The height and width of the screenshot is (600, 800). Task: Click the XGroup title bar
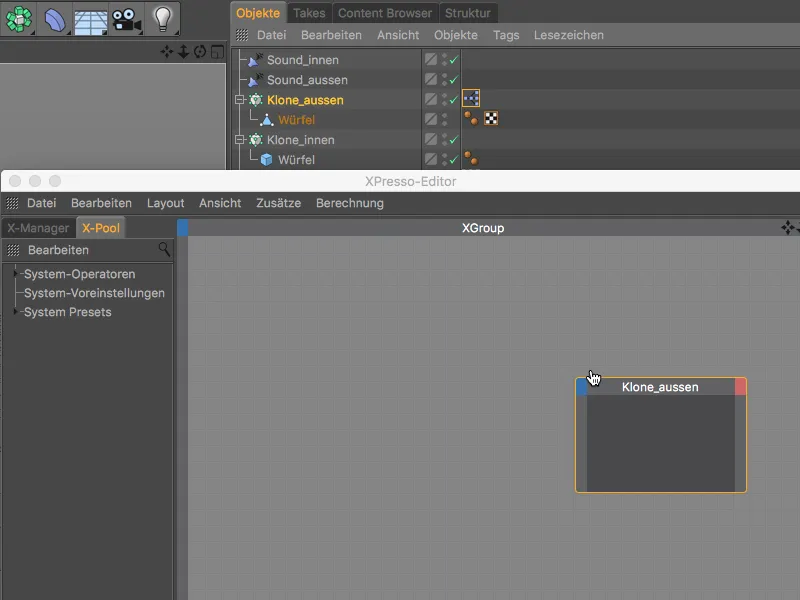pos(483,228)
